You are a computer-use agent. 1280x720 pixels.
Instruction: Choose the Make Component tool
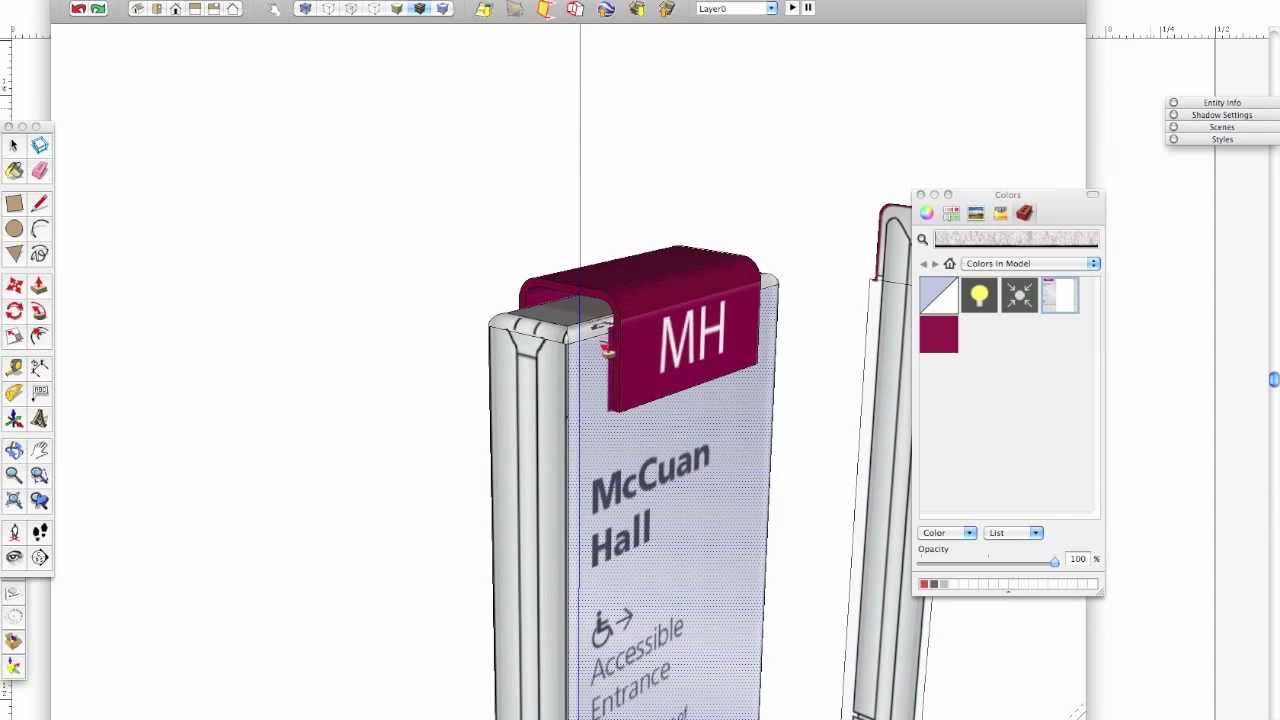click(39, 146)
